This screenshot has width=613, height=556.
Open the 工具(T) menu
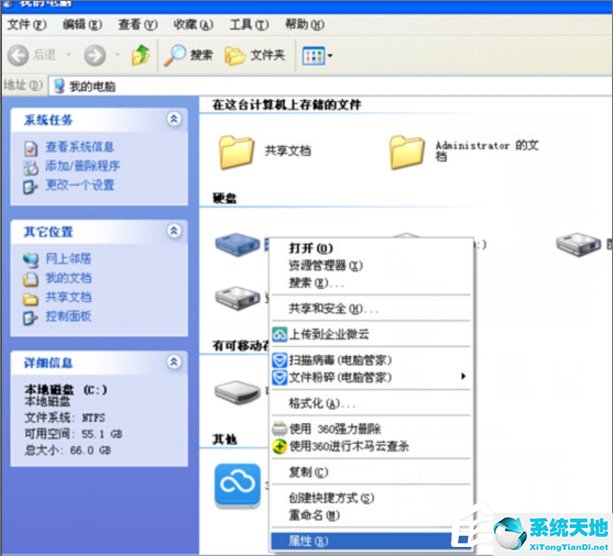click(x=249, y=25)
